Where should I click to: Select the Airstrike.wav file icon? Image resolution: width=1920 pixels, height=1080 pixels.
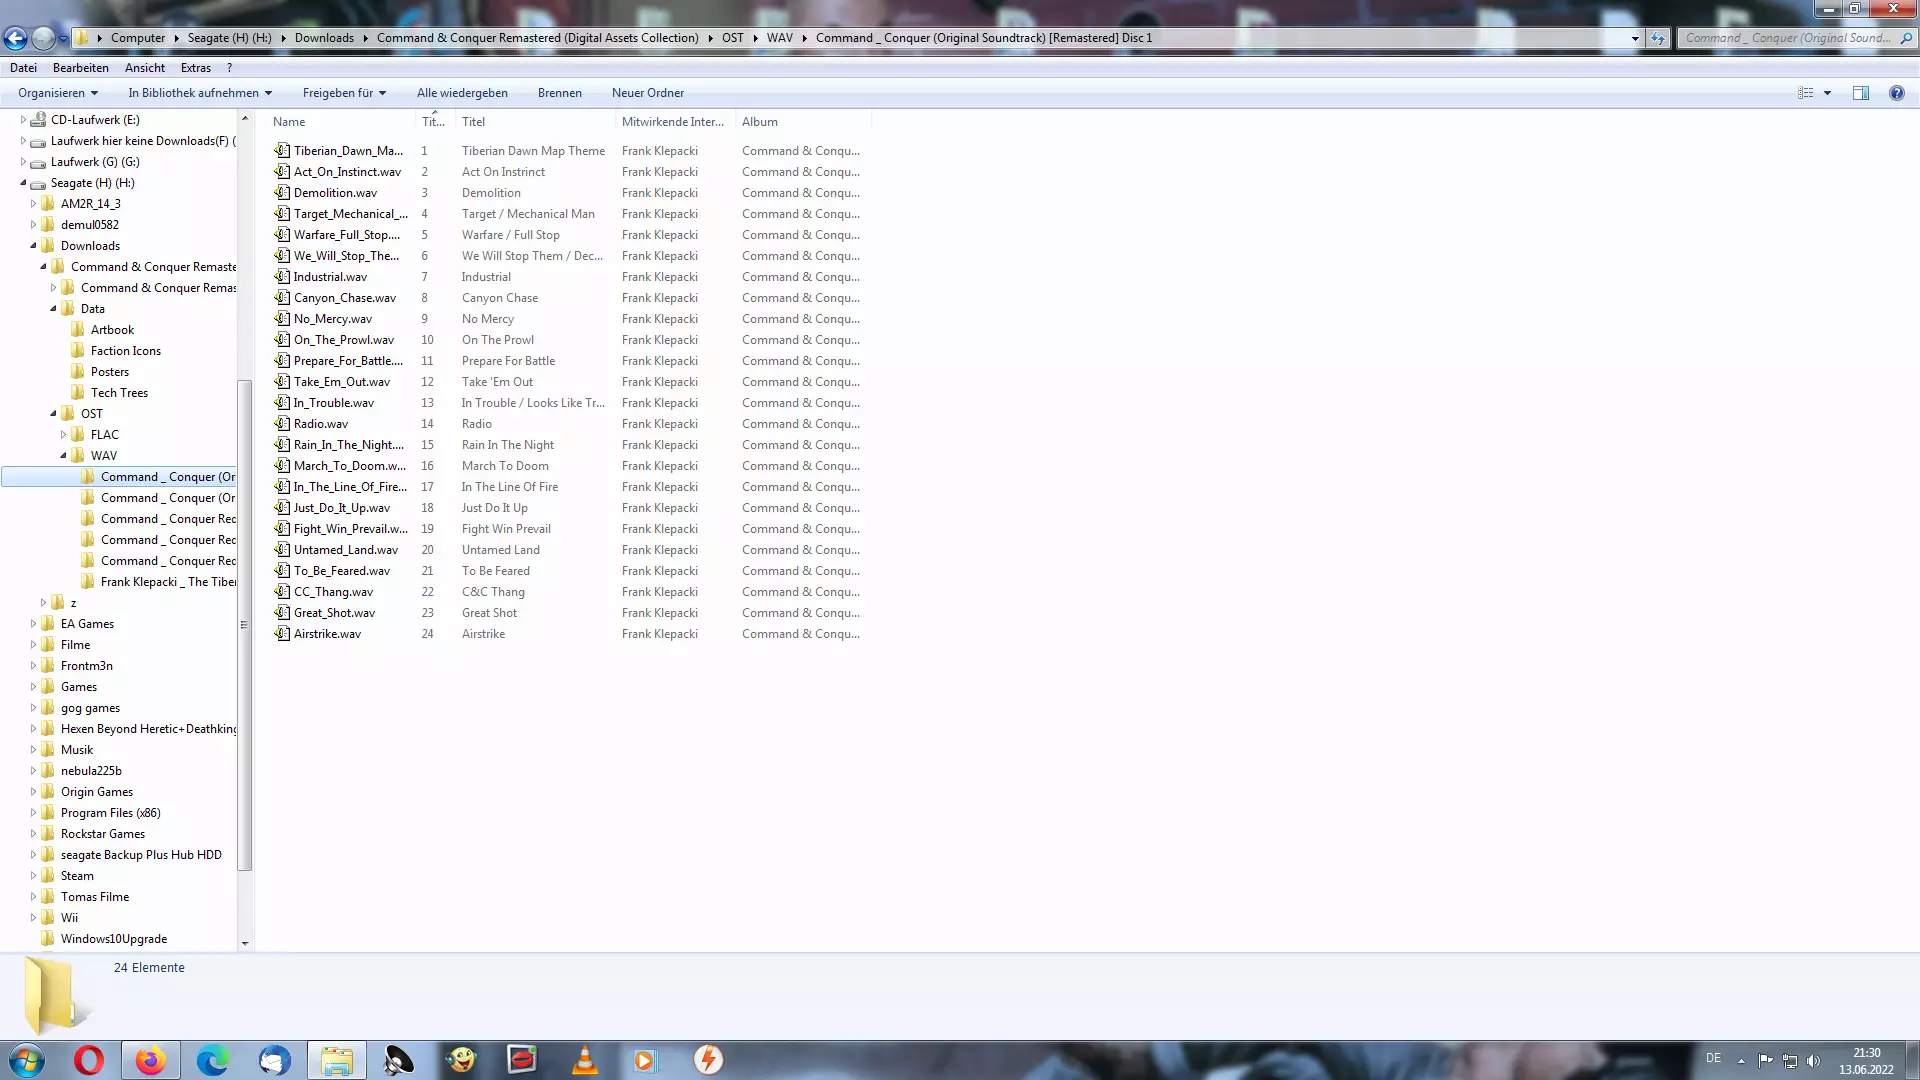(x=282, y=634)
